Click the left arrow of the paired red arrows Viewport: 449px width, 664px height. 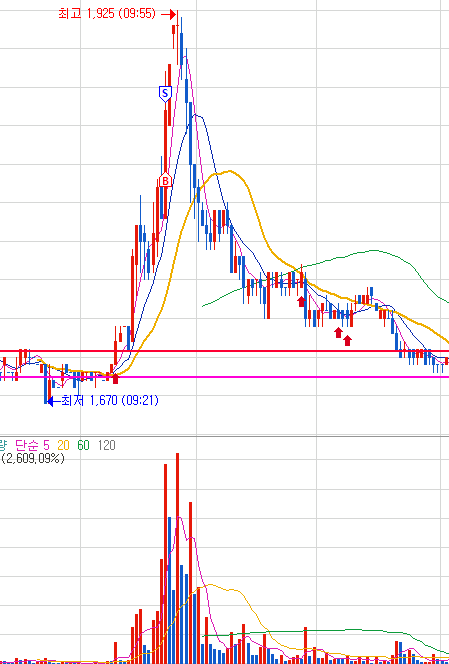click(338, 332)
